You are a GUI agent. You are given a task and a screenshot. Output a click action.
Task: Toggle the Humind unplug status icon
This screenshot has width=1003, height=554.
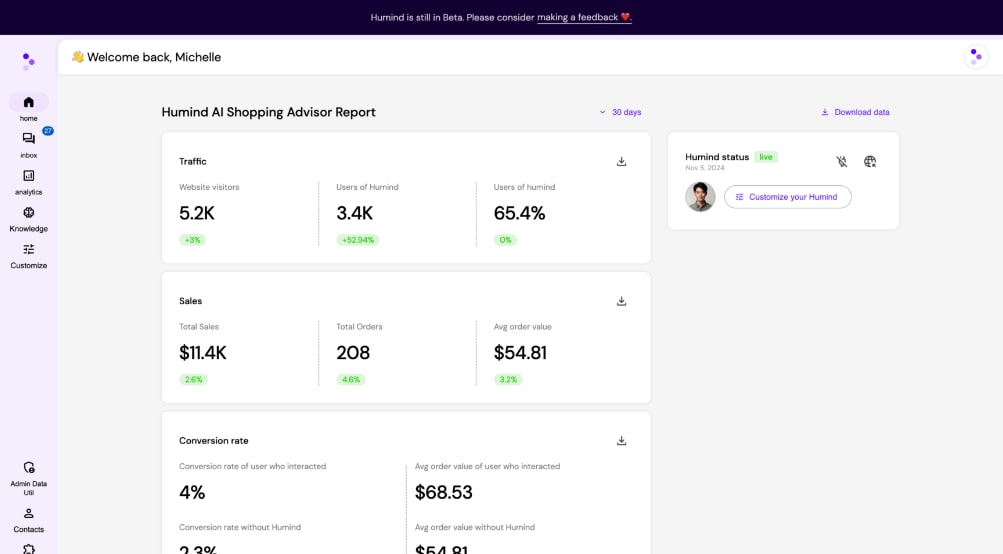tap(842, 162)
